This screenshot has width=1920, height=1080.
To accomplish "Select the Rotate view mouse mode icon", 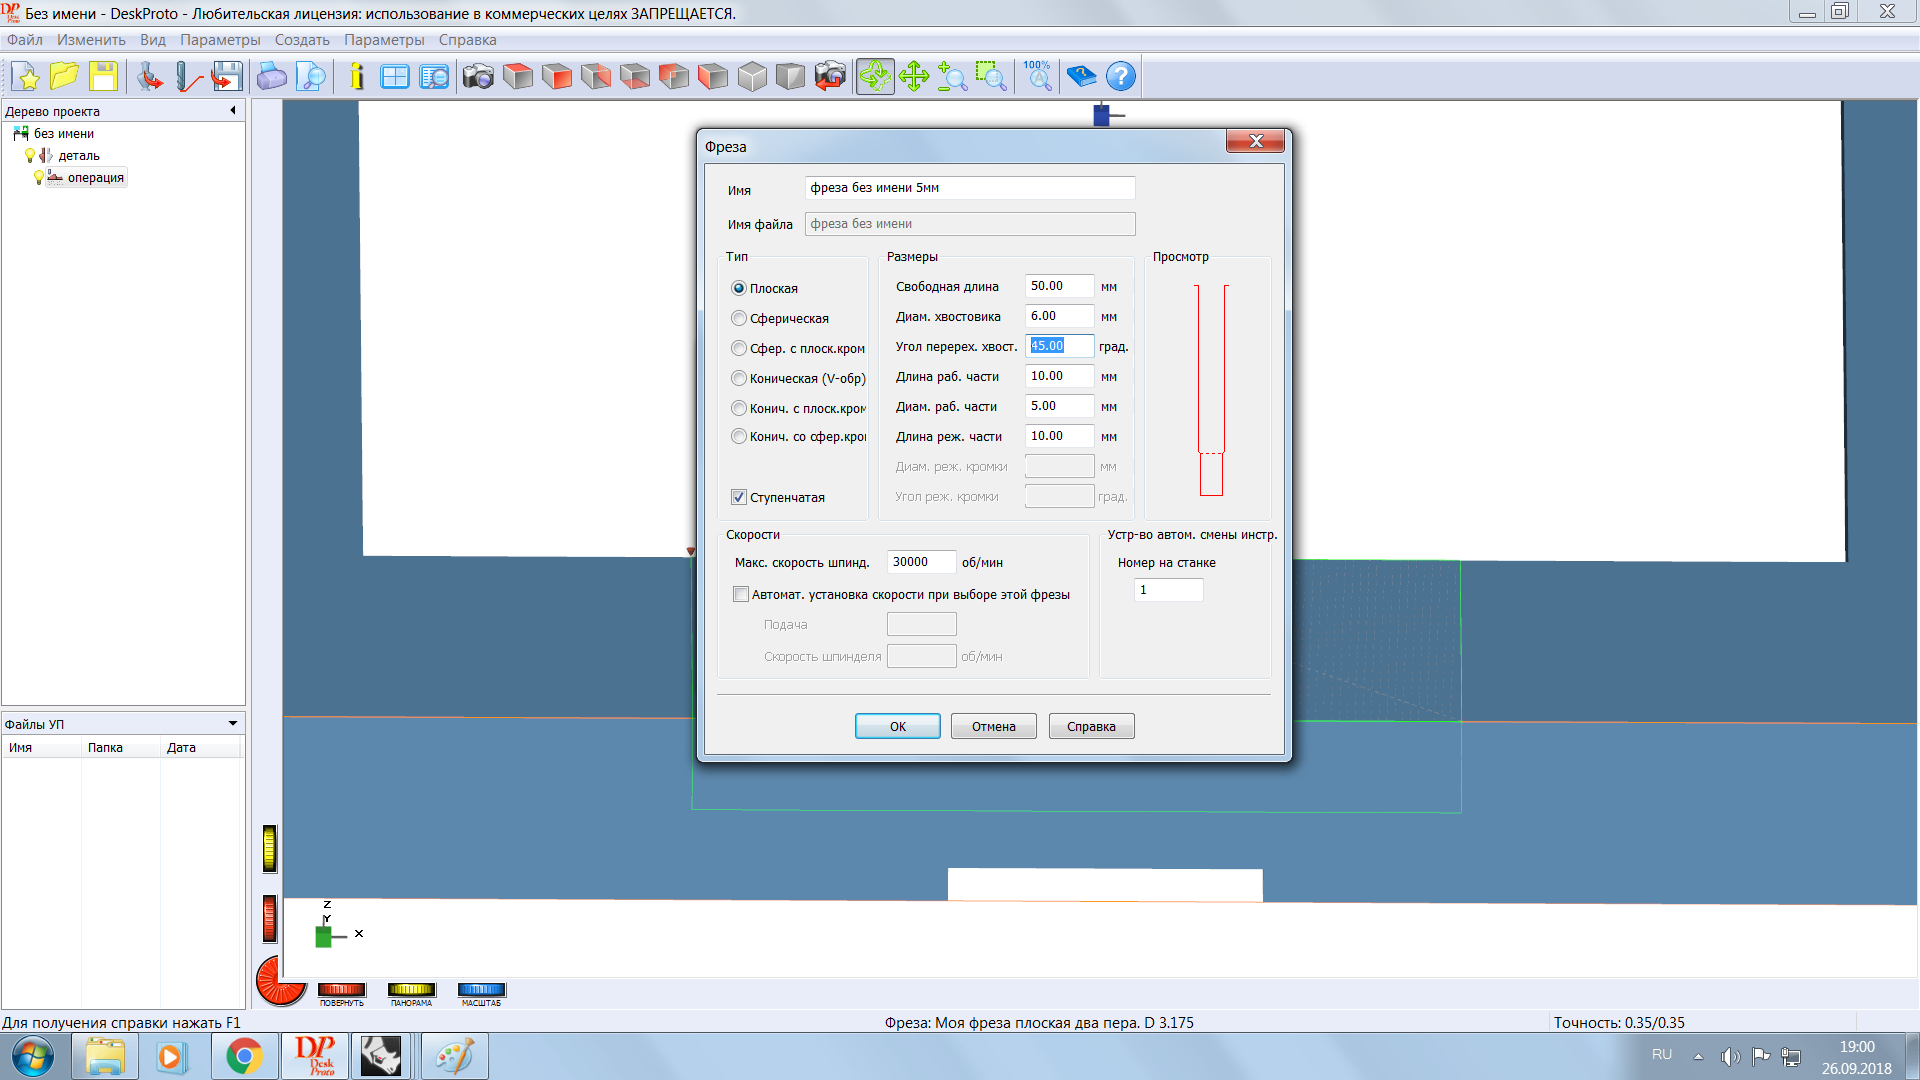I will point(875,77).
